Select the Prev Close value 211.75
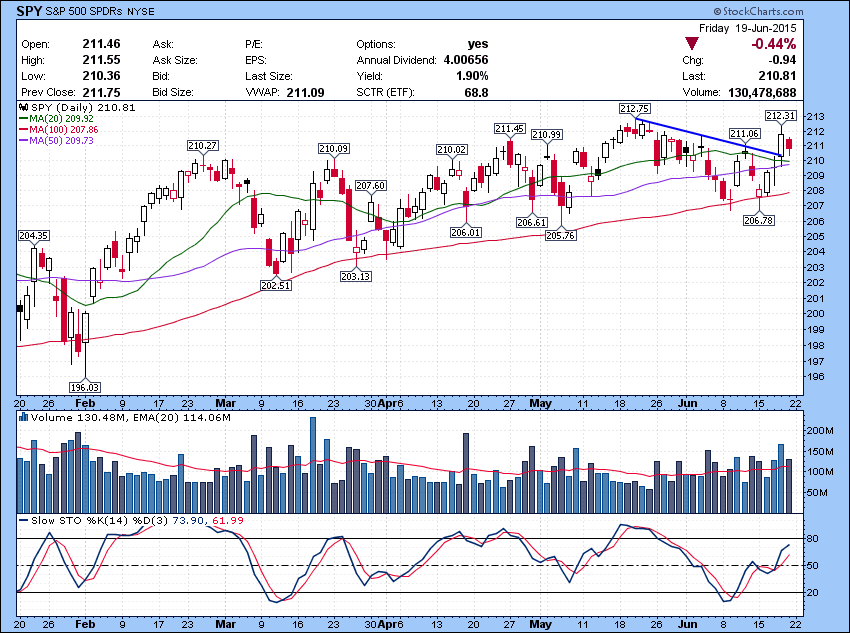This screenshot has height=633, width=850. (101, 92)
